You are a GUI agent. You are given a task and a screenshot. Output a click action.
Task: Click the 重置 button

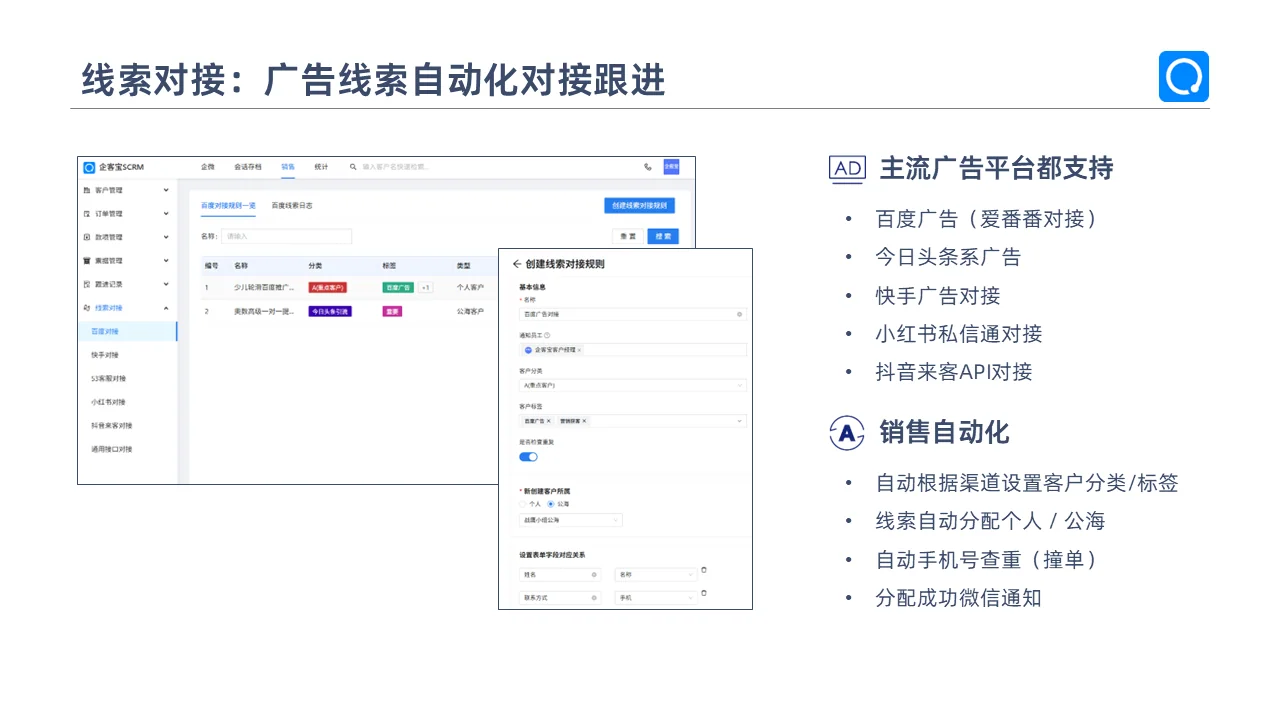627,237
